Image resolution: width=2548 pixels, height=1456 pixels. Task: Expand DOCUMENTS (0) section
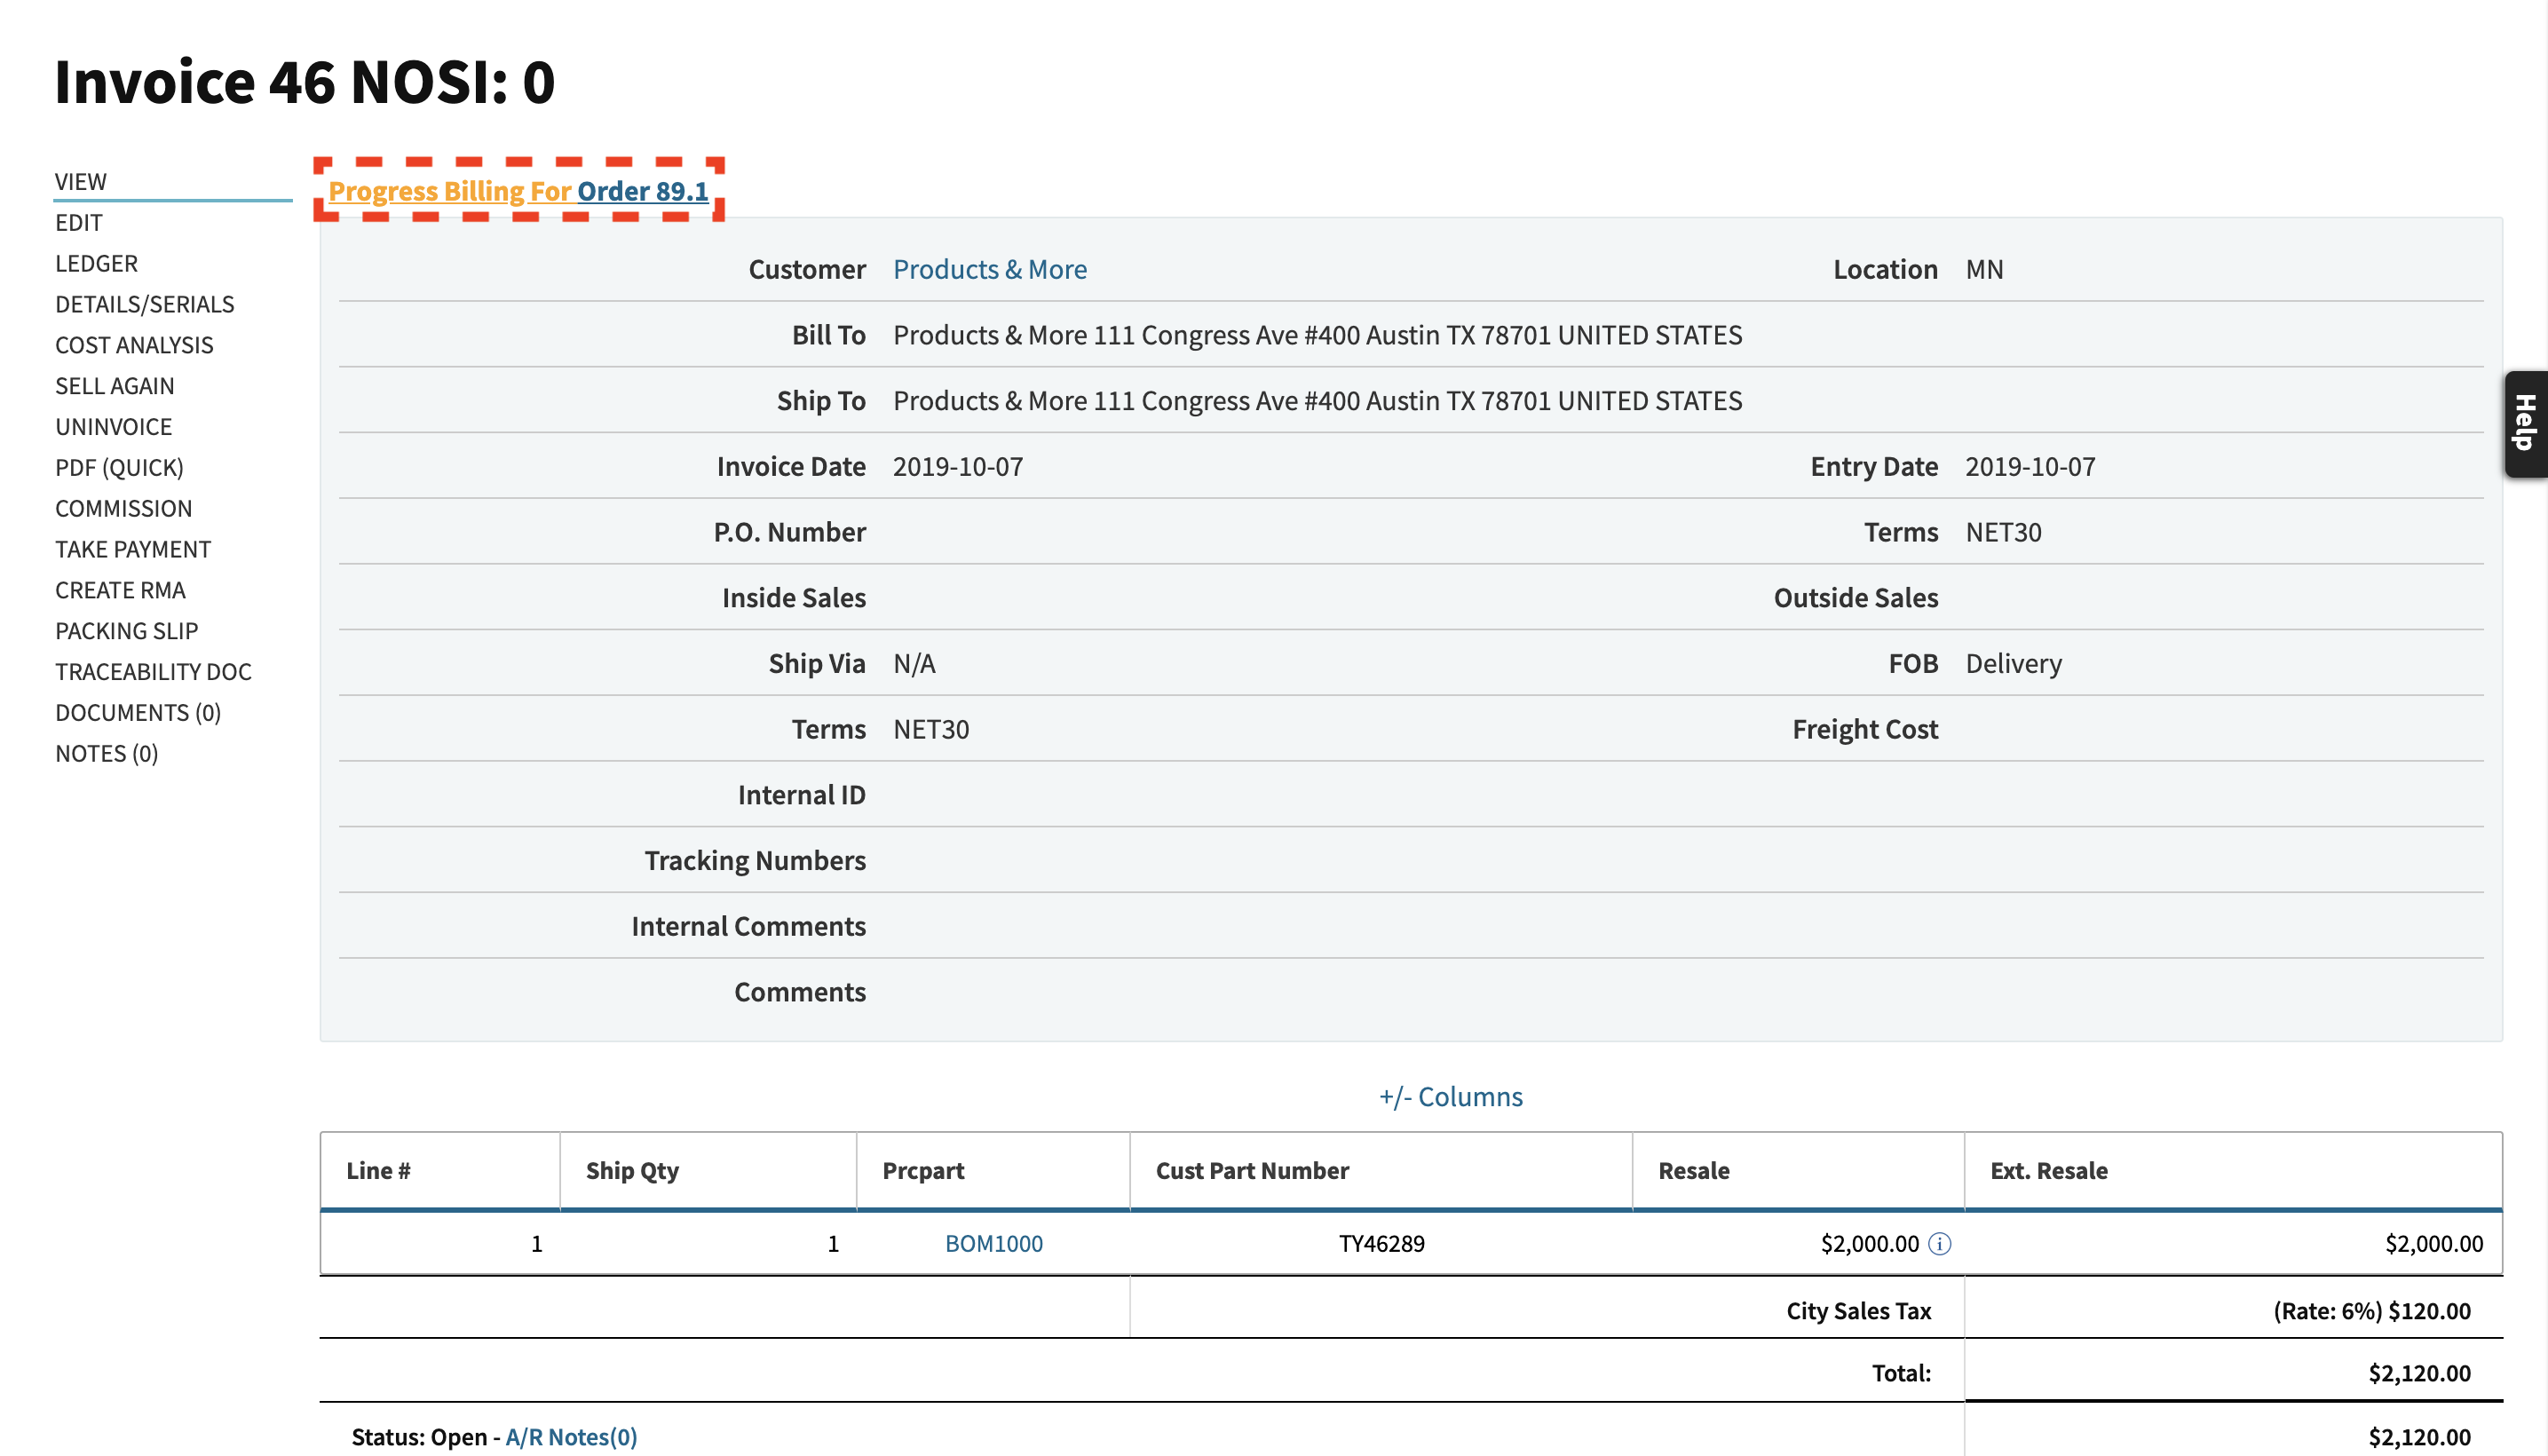(138, 712)
